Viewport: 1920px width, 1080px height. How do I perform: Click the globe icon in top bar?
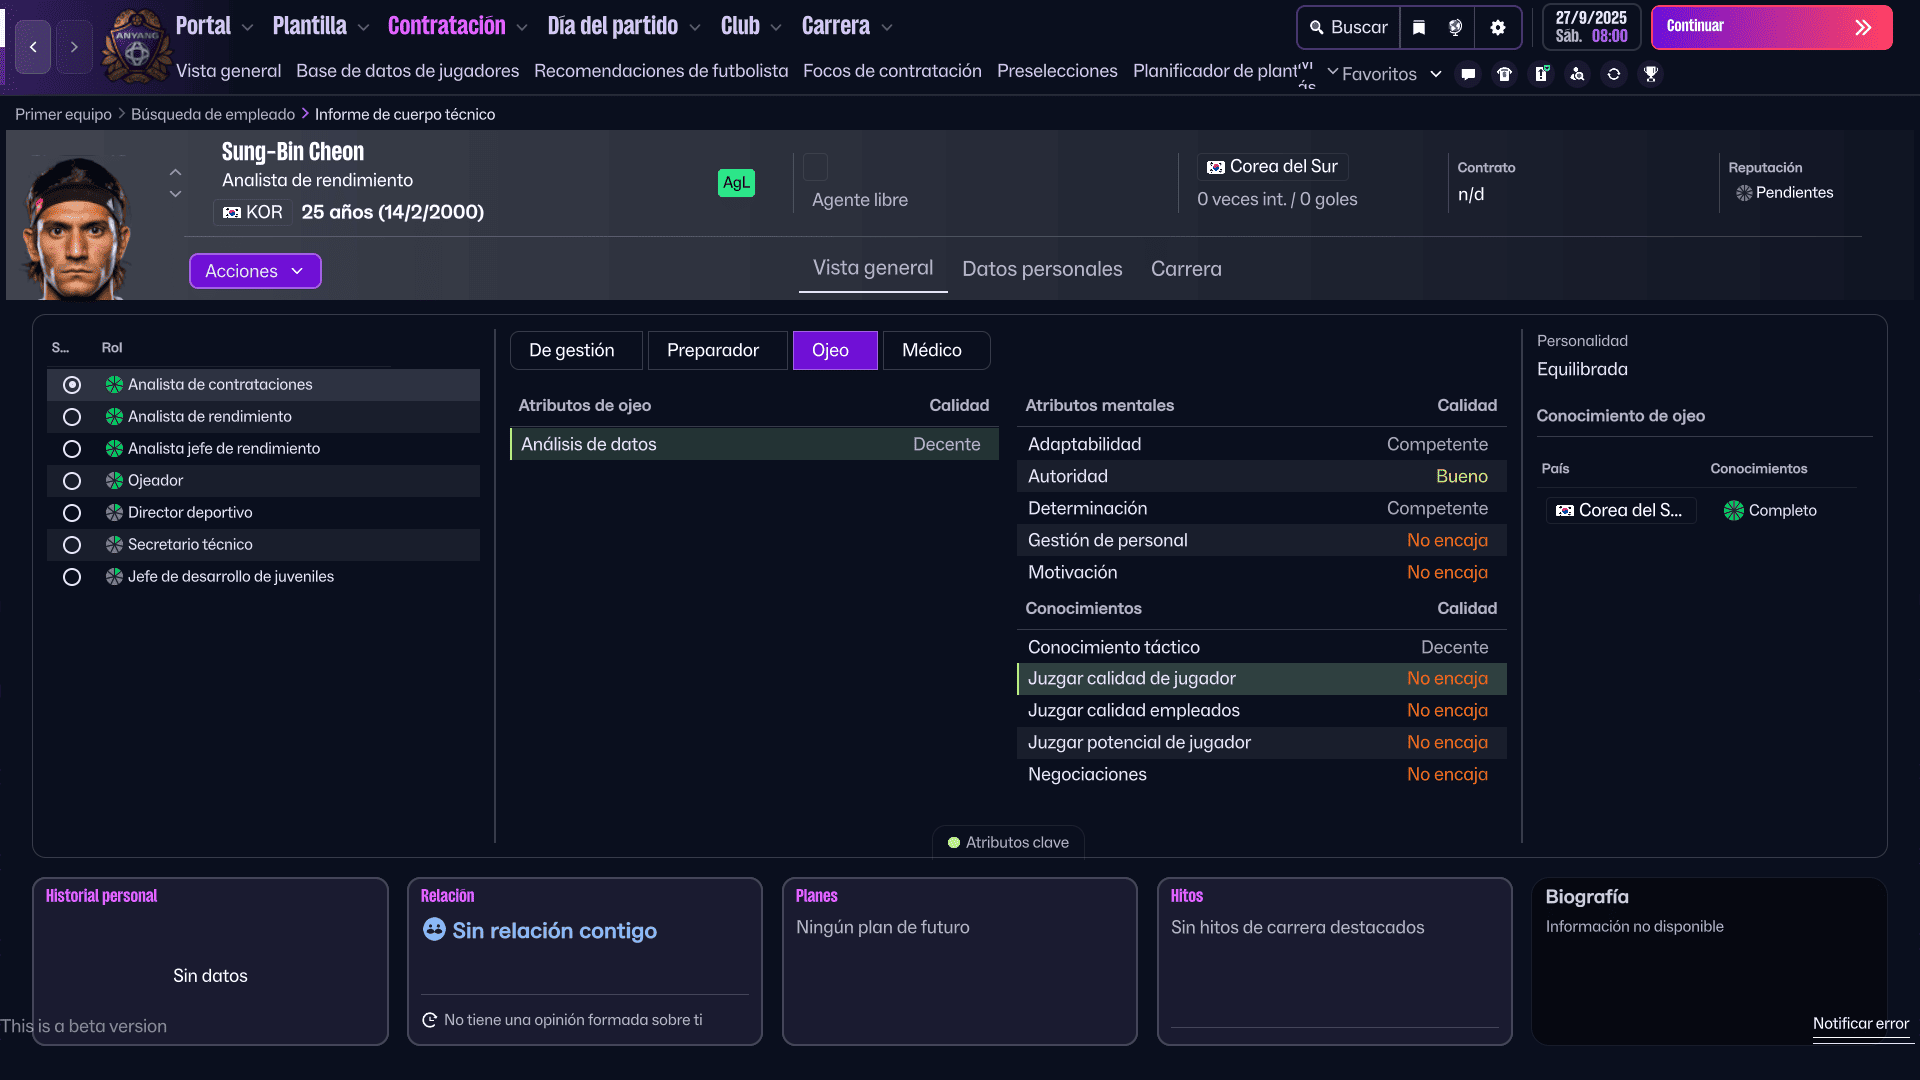coord(1456,27)
